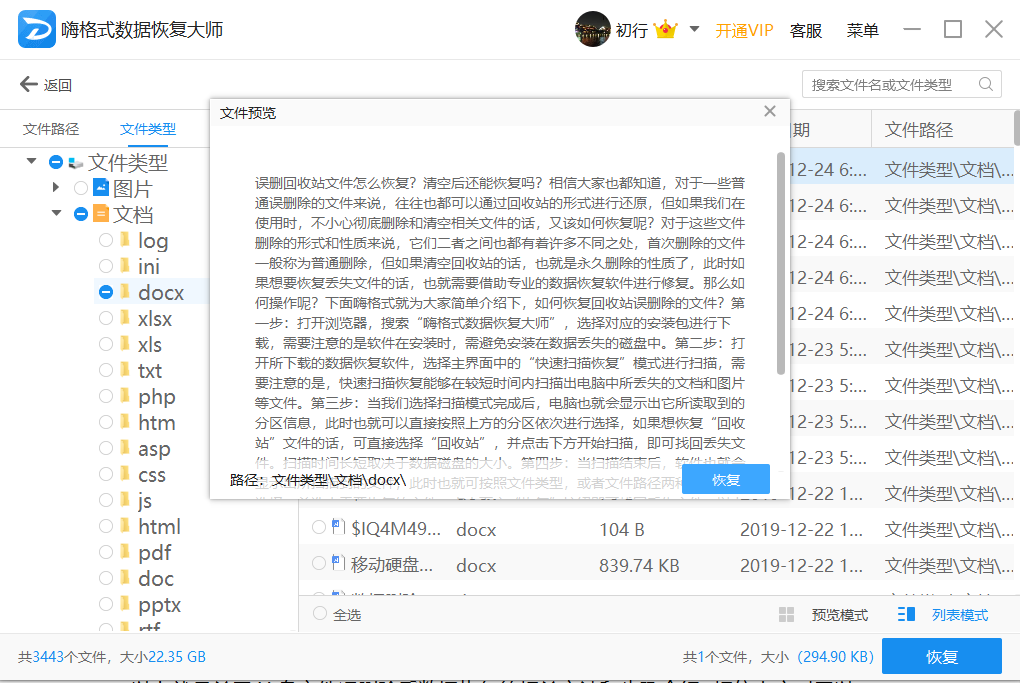Click 恢复 in the preview dialog
This screenshot has height=683, width=1020.
pyautogui.click(x=726, y=479)
